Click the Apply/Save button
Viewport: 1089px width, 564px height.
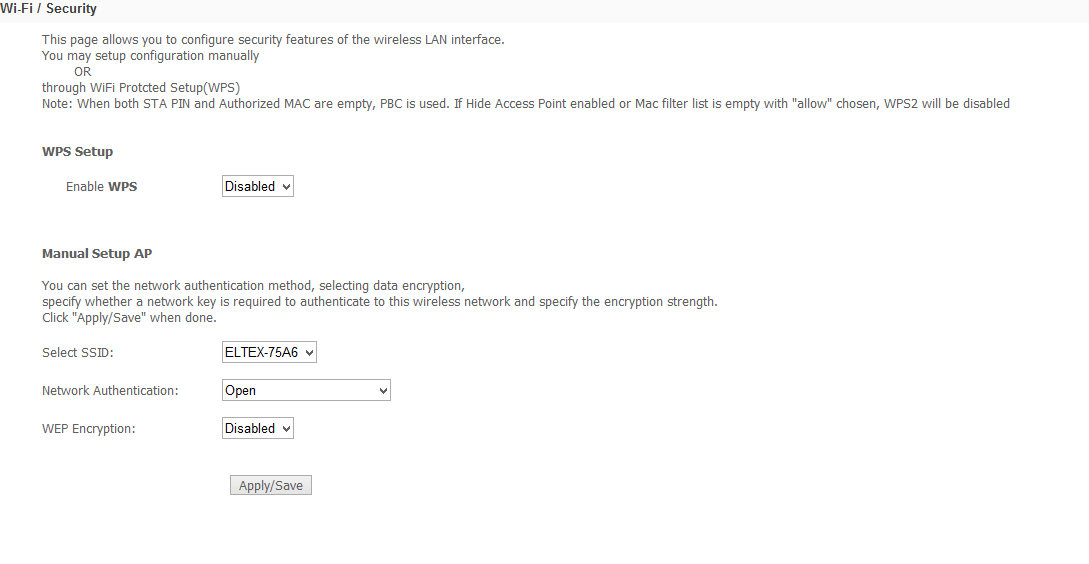tap(271, 486)
